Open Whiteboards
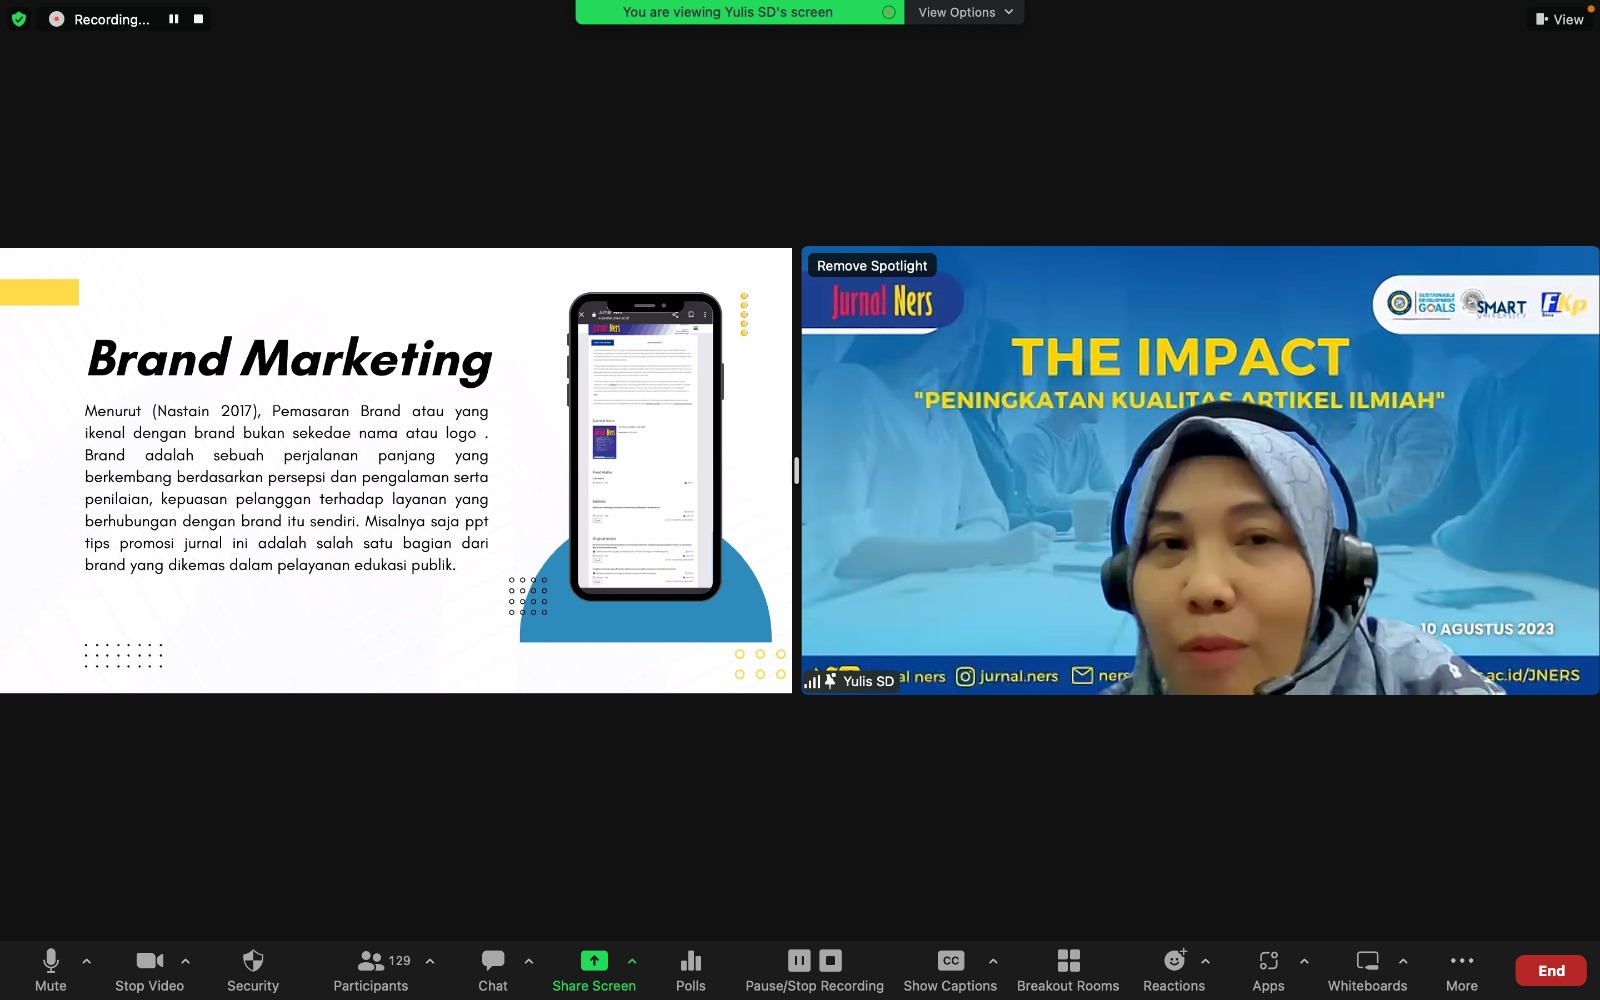Screen dimensions: 1600x1000 pyautogui.click(x=1367, y=961)
